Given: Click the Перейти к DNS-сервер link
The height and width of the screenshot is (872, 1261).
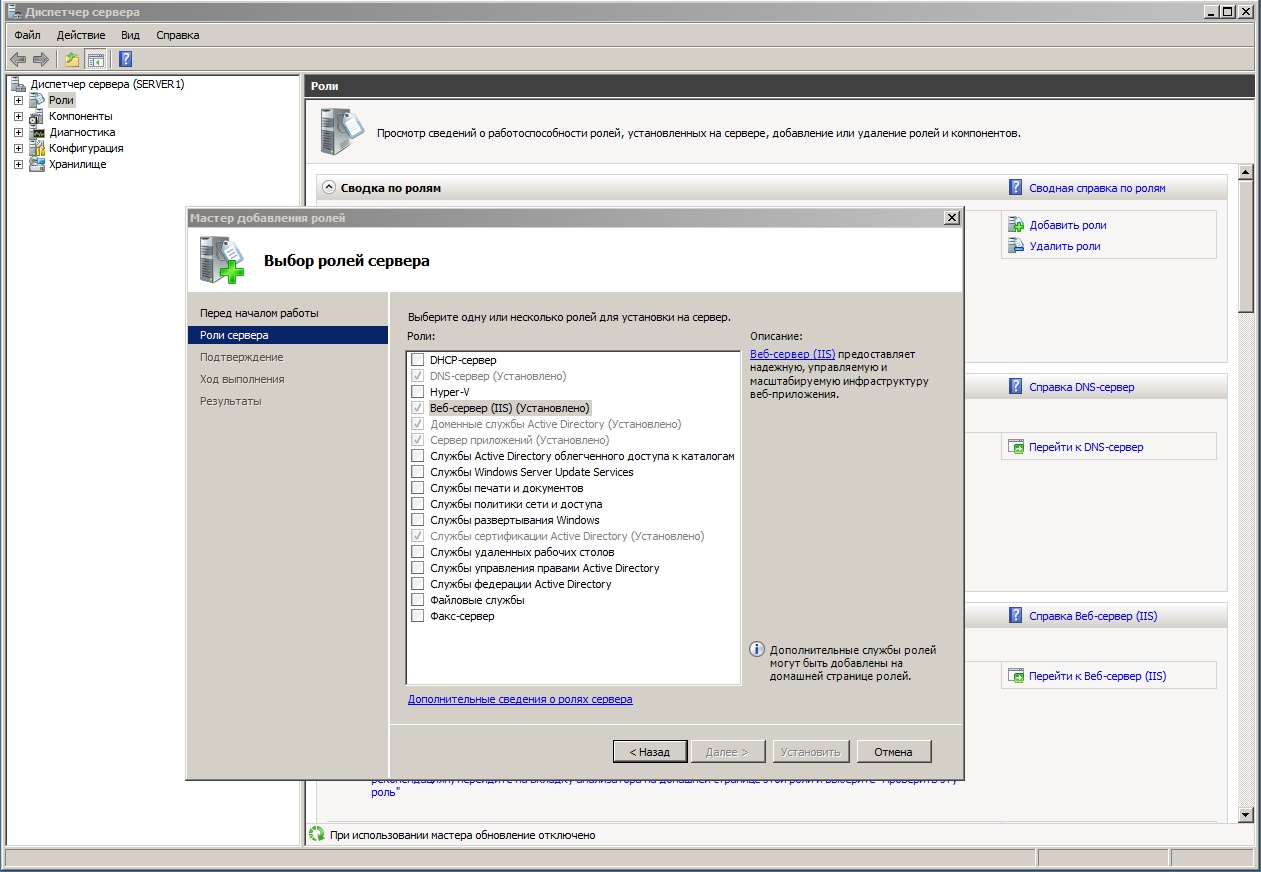Looking at the screenshot, I should coord(1086,447).
